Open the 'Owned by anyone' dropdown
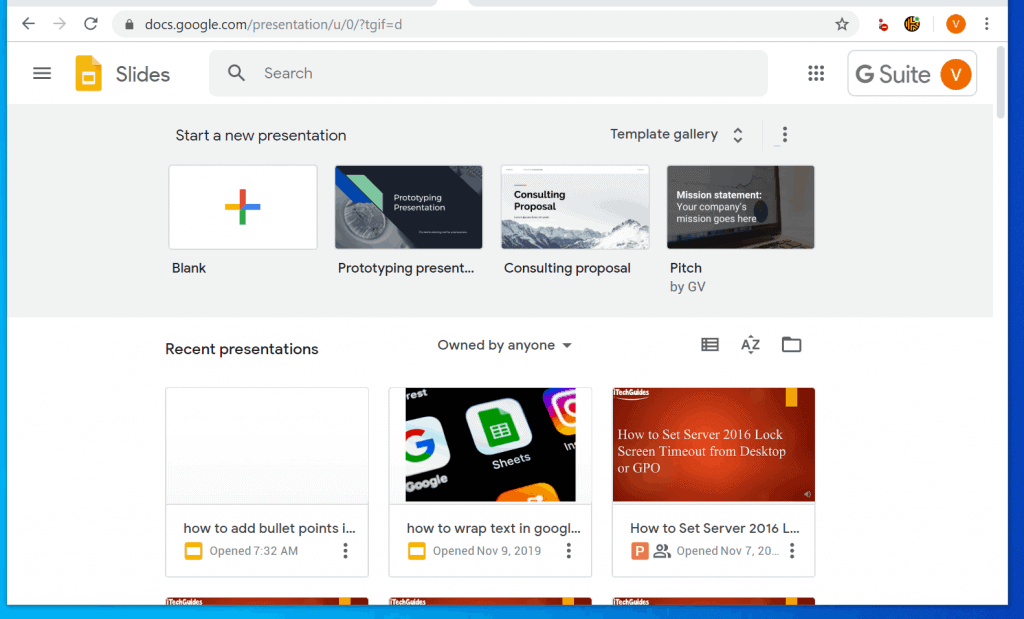The width and height of the screenshot is (1024, 619). click(505, 345)
